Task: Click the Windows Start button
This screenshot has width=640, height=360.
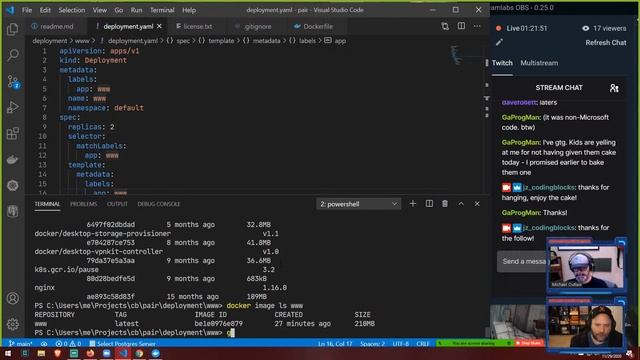Action: (x=8, y=353)
